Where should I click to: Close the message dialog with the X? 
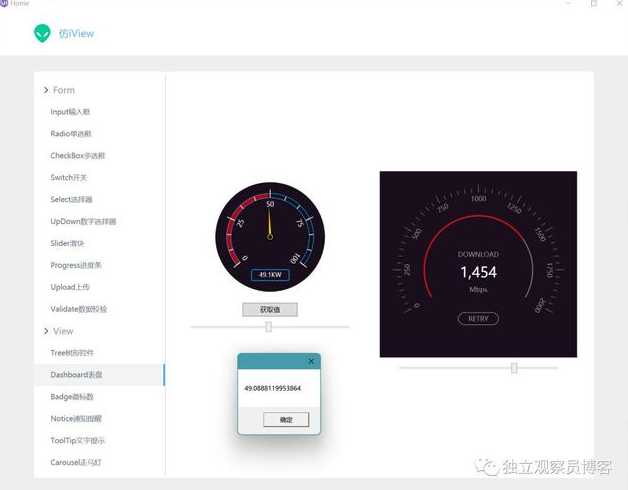pos(311,361)
